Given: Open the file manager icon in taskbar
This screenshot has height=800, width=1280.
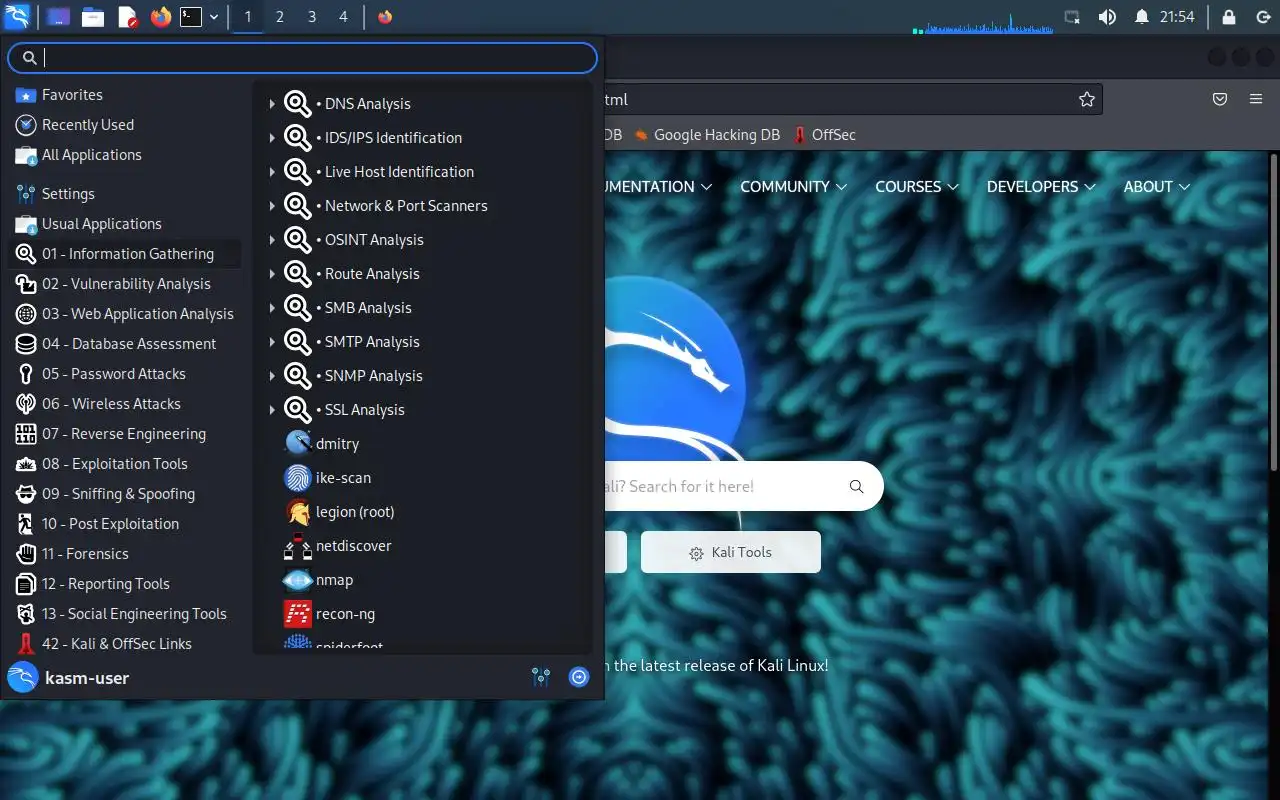Looking at the screenshot, I should (x=93, y=17).
